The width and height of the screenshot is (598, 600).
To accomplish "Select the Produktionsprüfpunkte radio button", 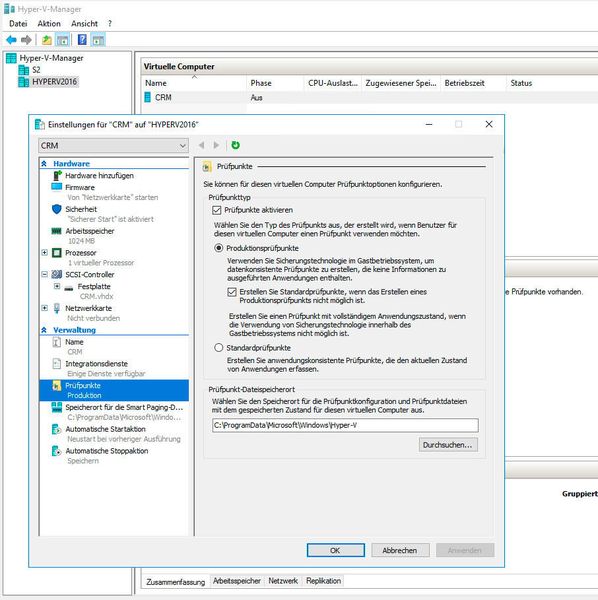I will point(218,248).
